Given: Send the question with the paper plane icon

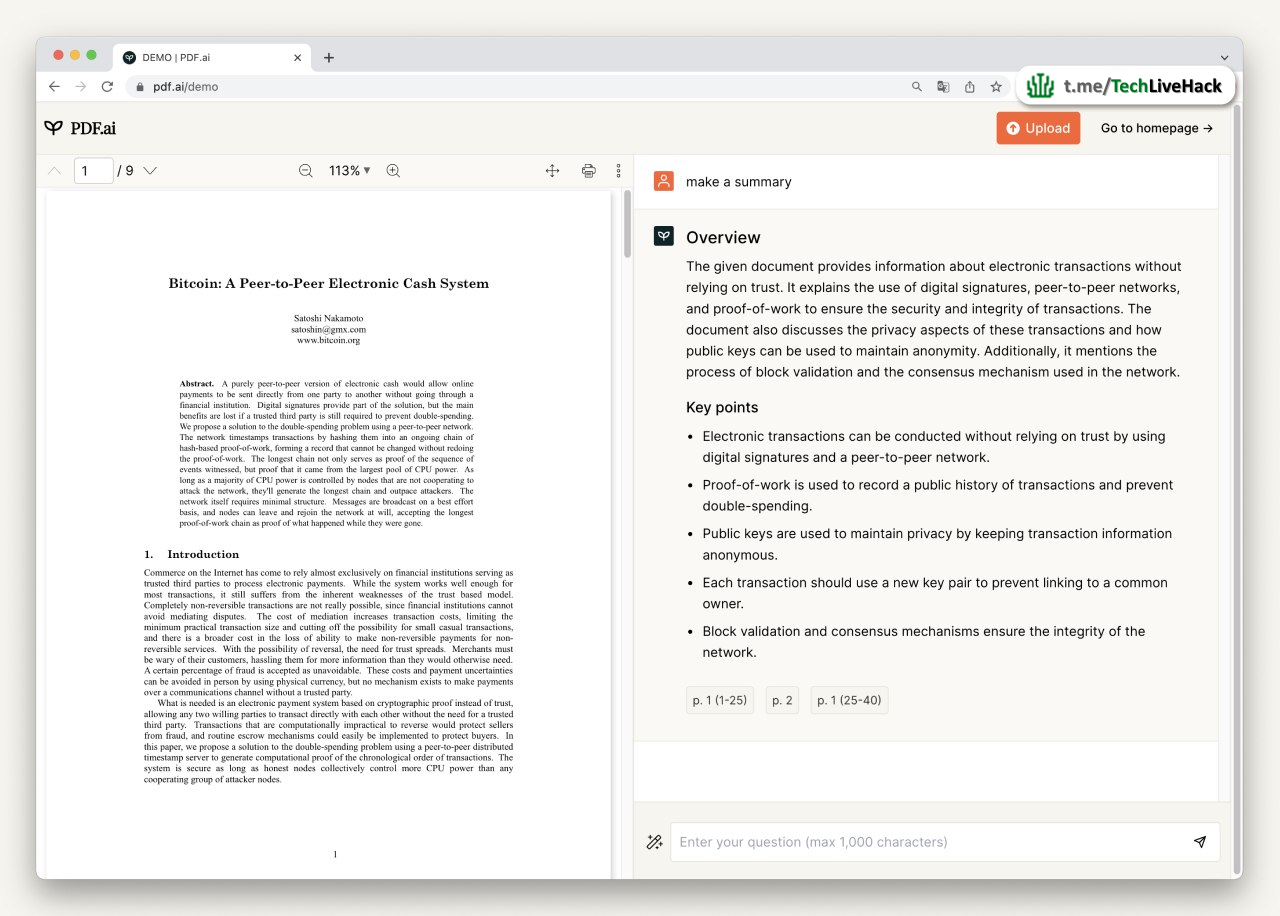Looking at the screenshot, I should pyautogui.click(x=1200, y=842).
